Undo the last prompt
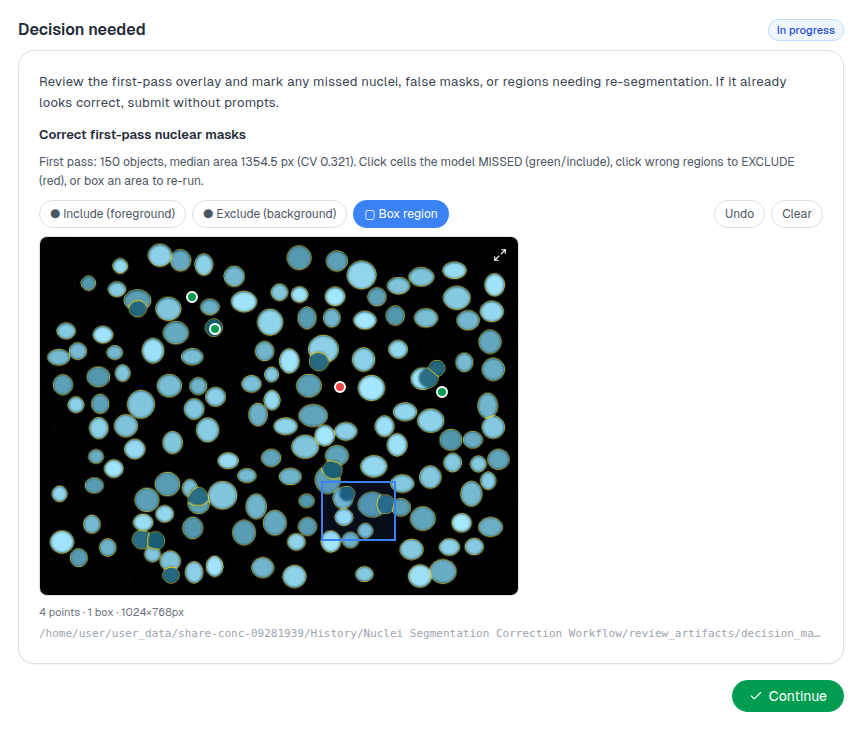862x729 pixels. pyautogui.click(x=739, y=214)
